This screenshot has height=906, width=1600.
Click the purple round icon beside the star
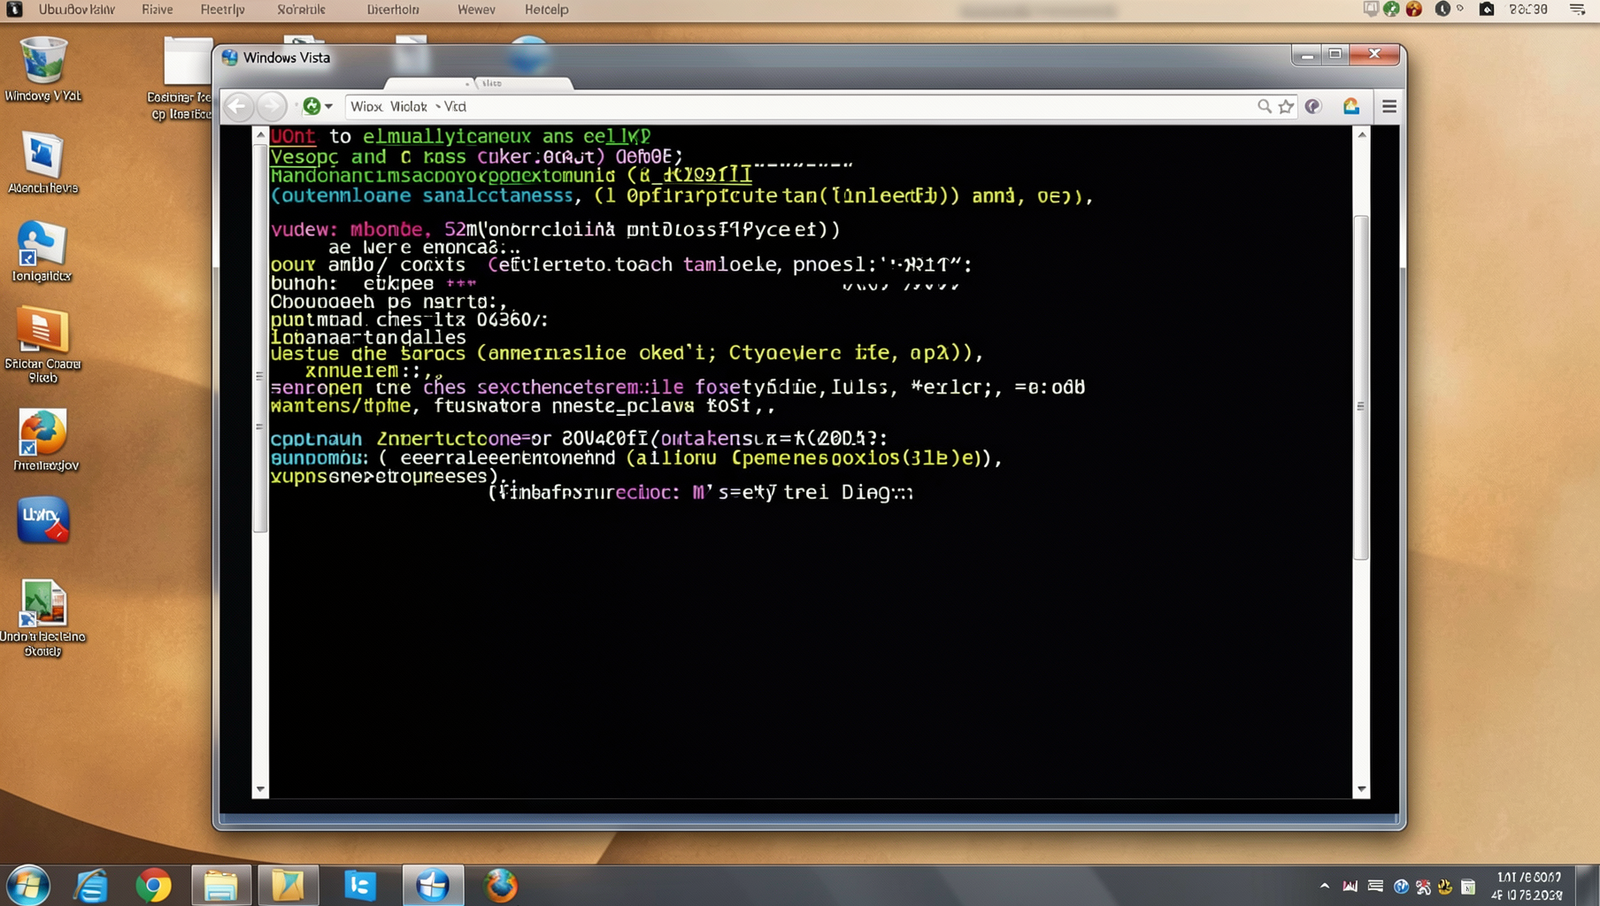[x=1313, y=106]
